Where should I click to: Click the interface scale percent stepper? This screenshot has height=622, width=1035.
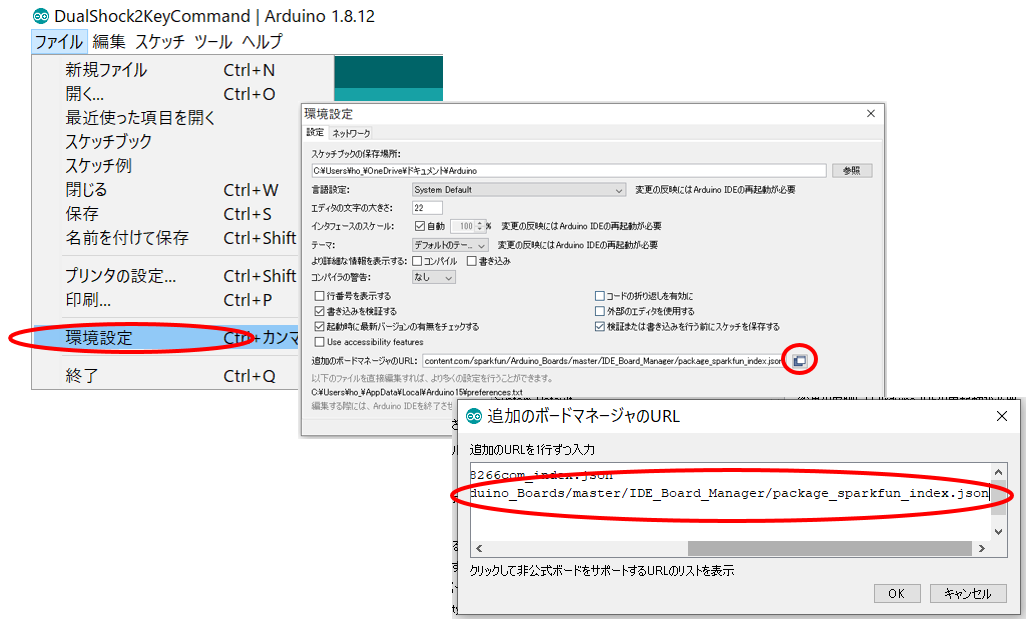coord(481,226)
